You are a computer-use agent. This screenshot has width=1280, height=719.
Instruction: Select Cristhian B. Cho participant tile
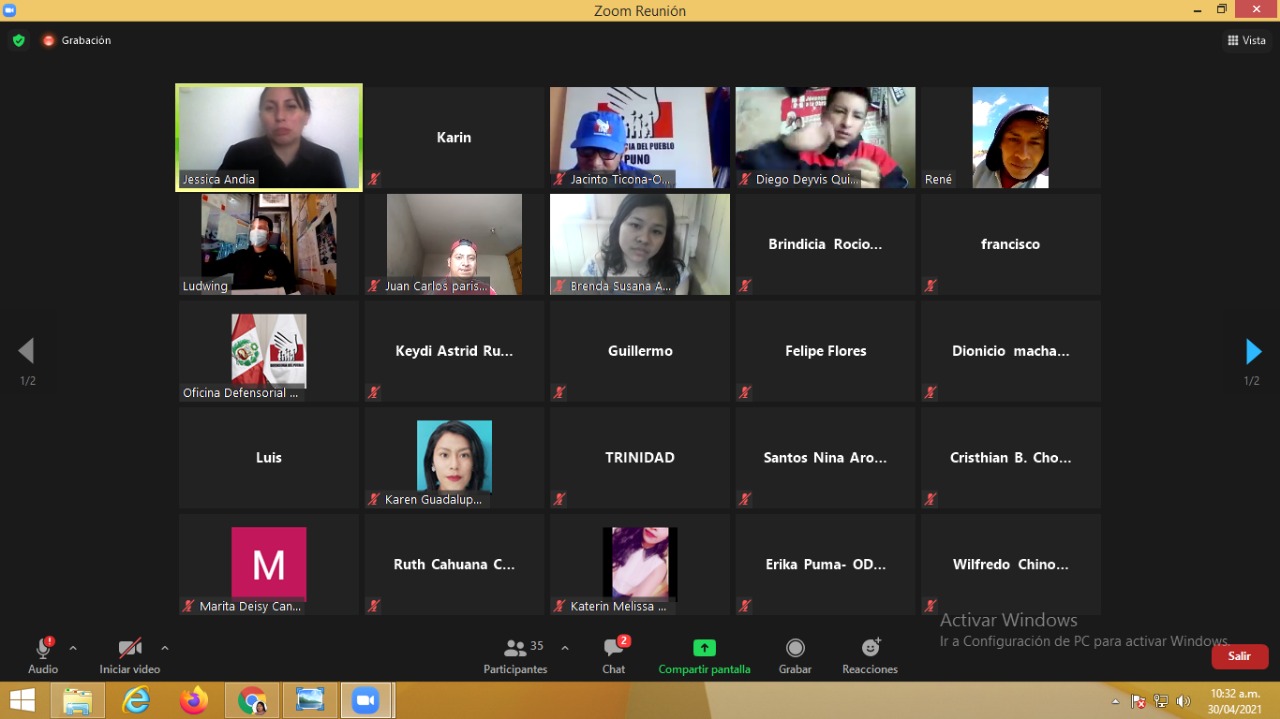coord(1011,457)
